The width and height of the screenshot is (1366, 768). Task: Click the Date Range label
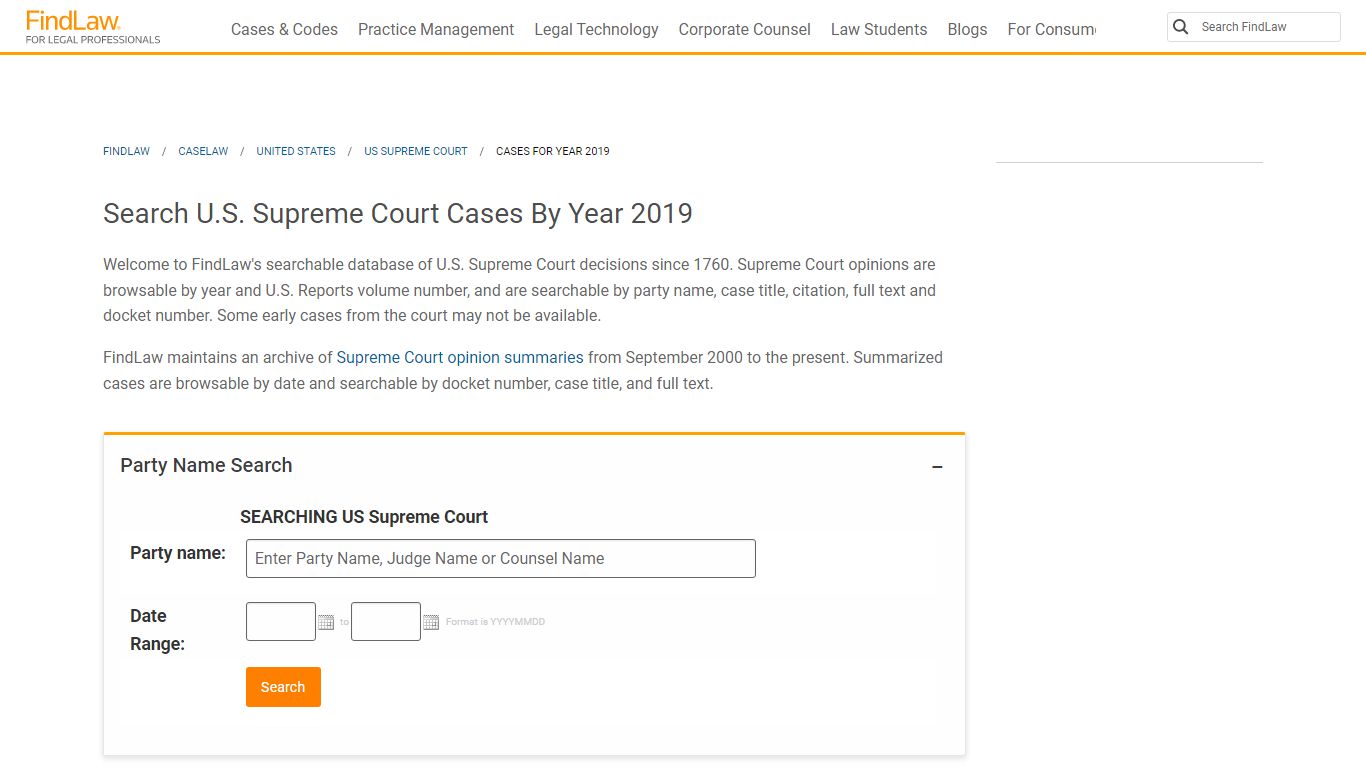coord(158,630)
